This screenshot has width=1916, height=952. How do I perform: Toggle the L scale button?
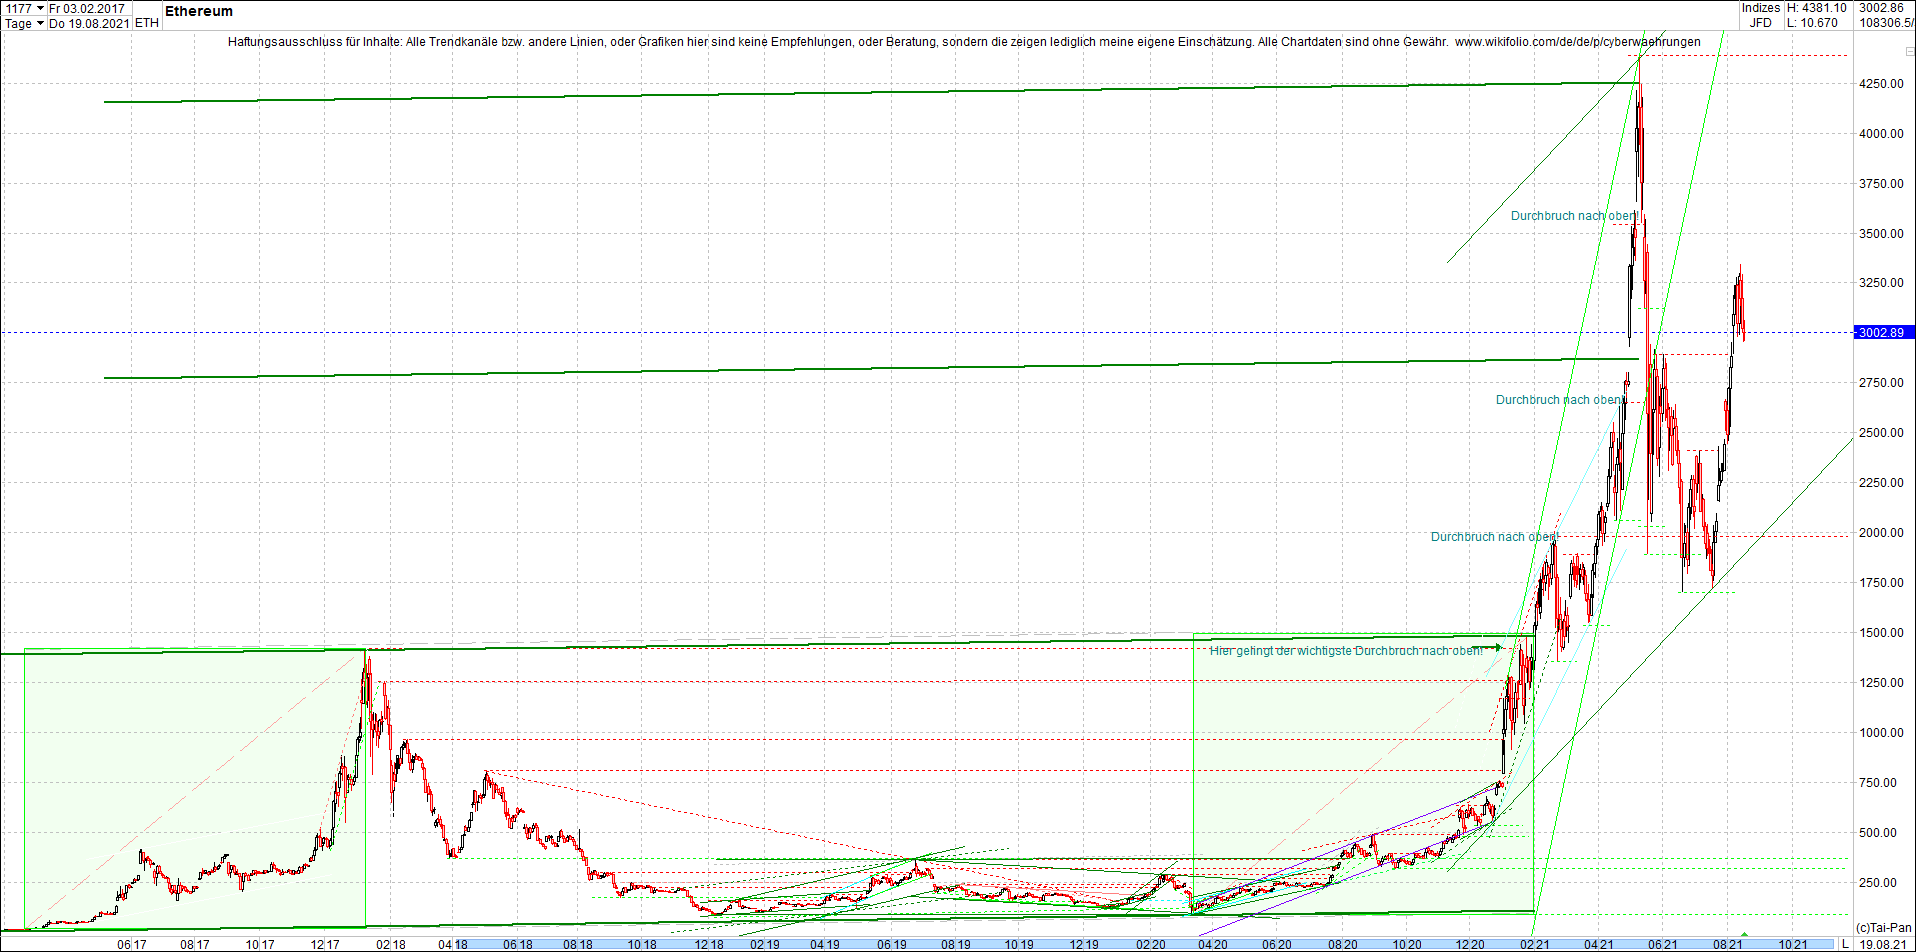1845,944
